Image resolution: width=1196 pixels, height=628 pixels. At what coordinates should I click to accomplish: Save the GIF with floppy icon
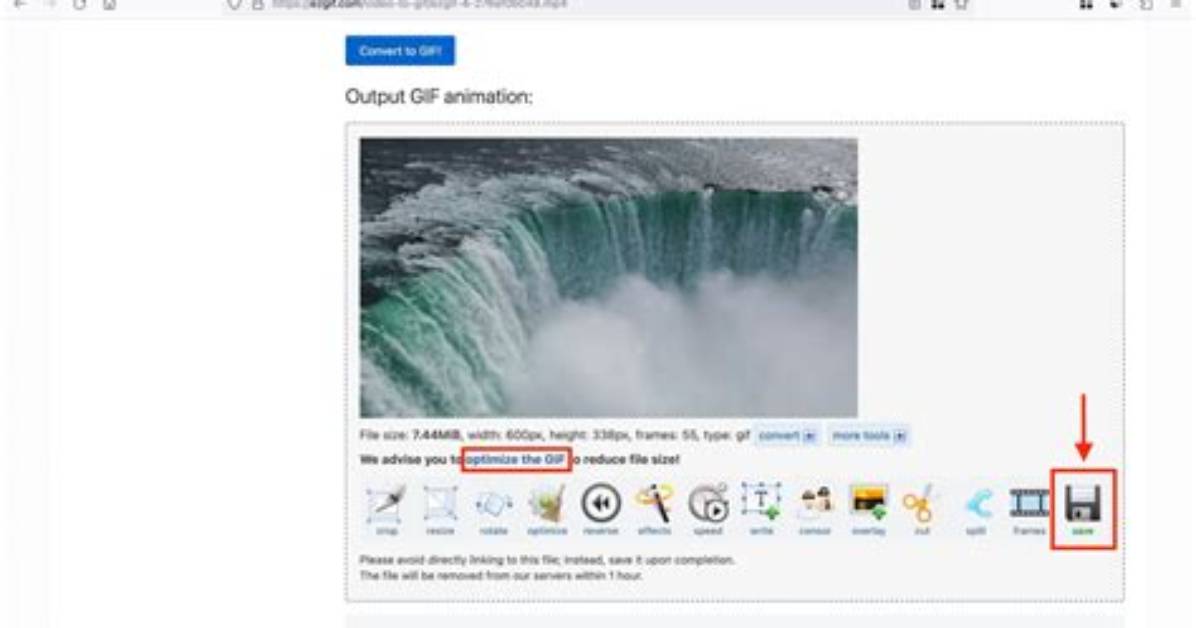tap(1083, 510)
